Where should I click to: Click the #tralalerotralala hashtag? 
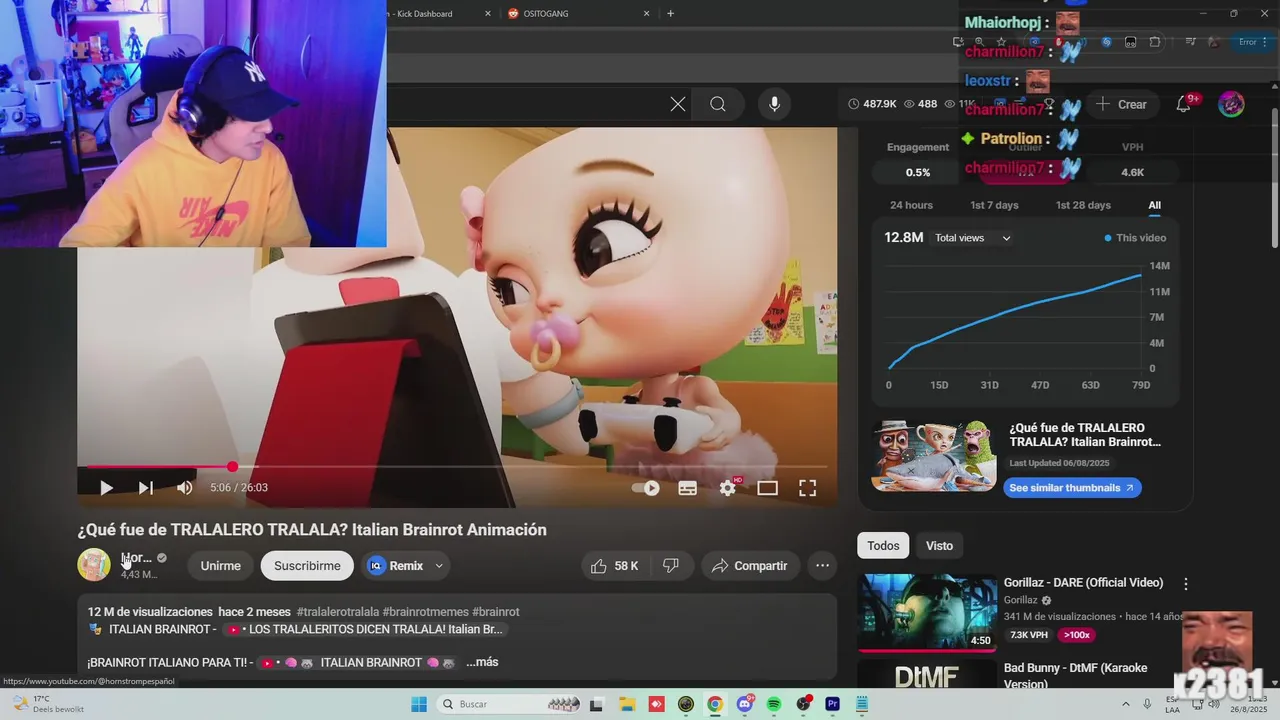click(338, 612)
